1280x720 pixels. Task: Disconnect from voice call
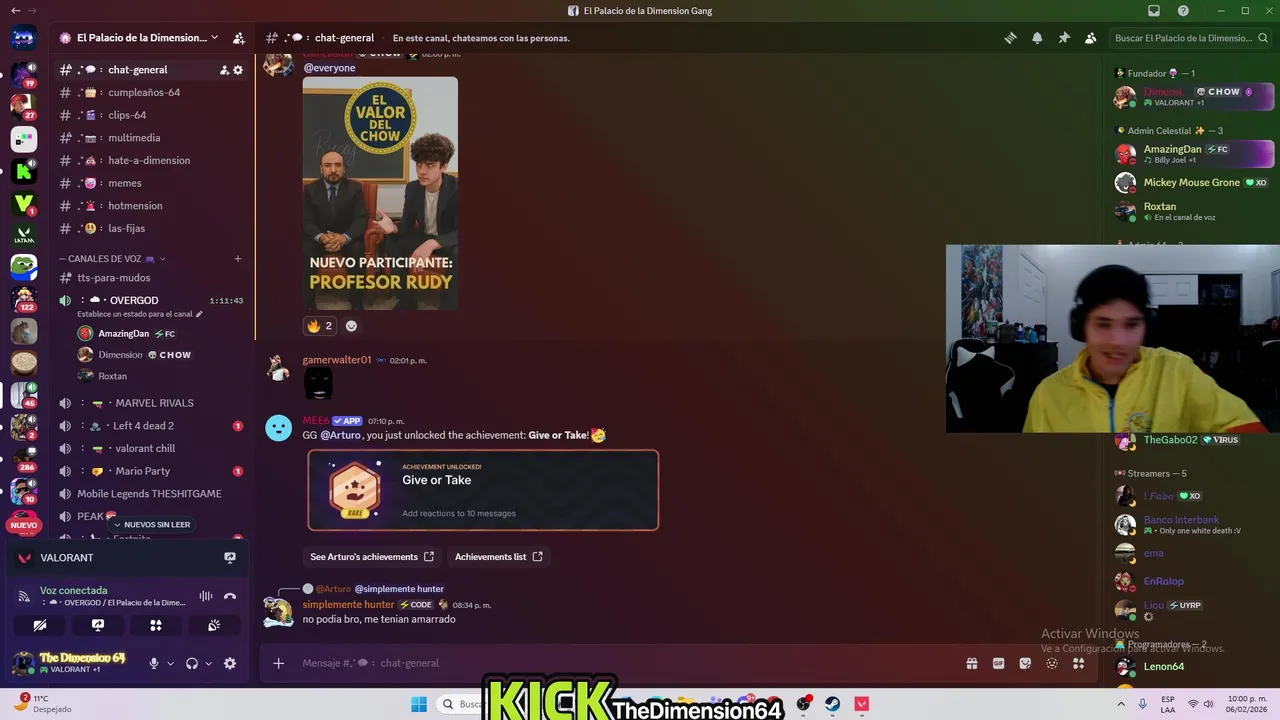coord(230,596)
